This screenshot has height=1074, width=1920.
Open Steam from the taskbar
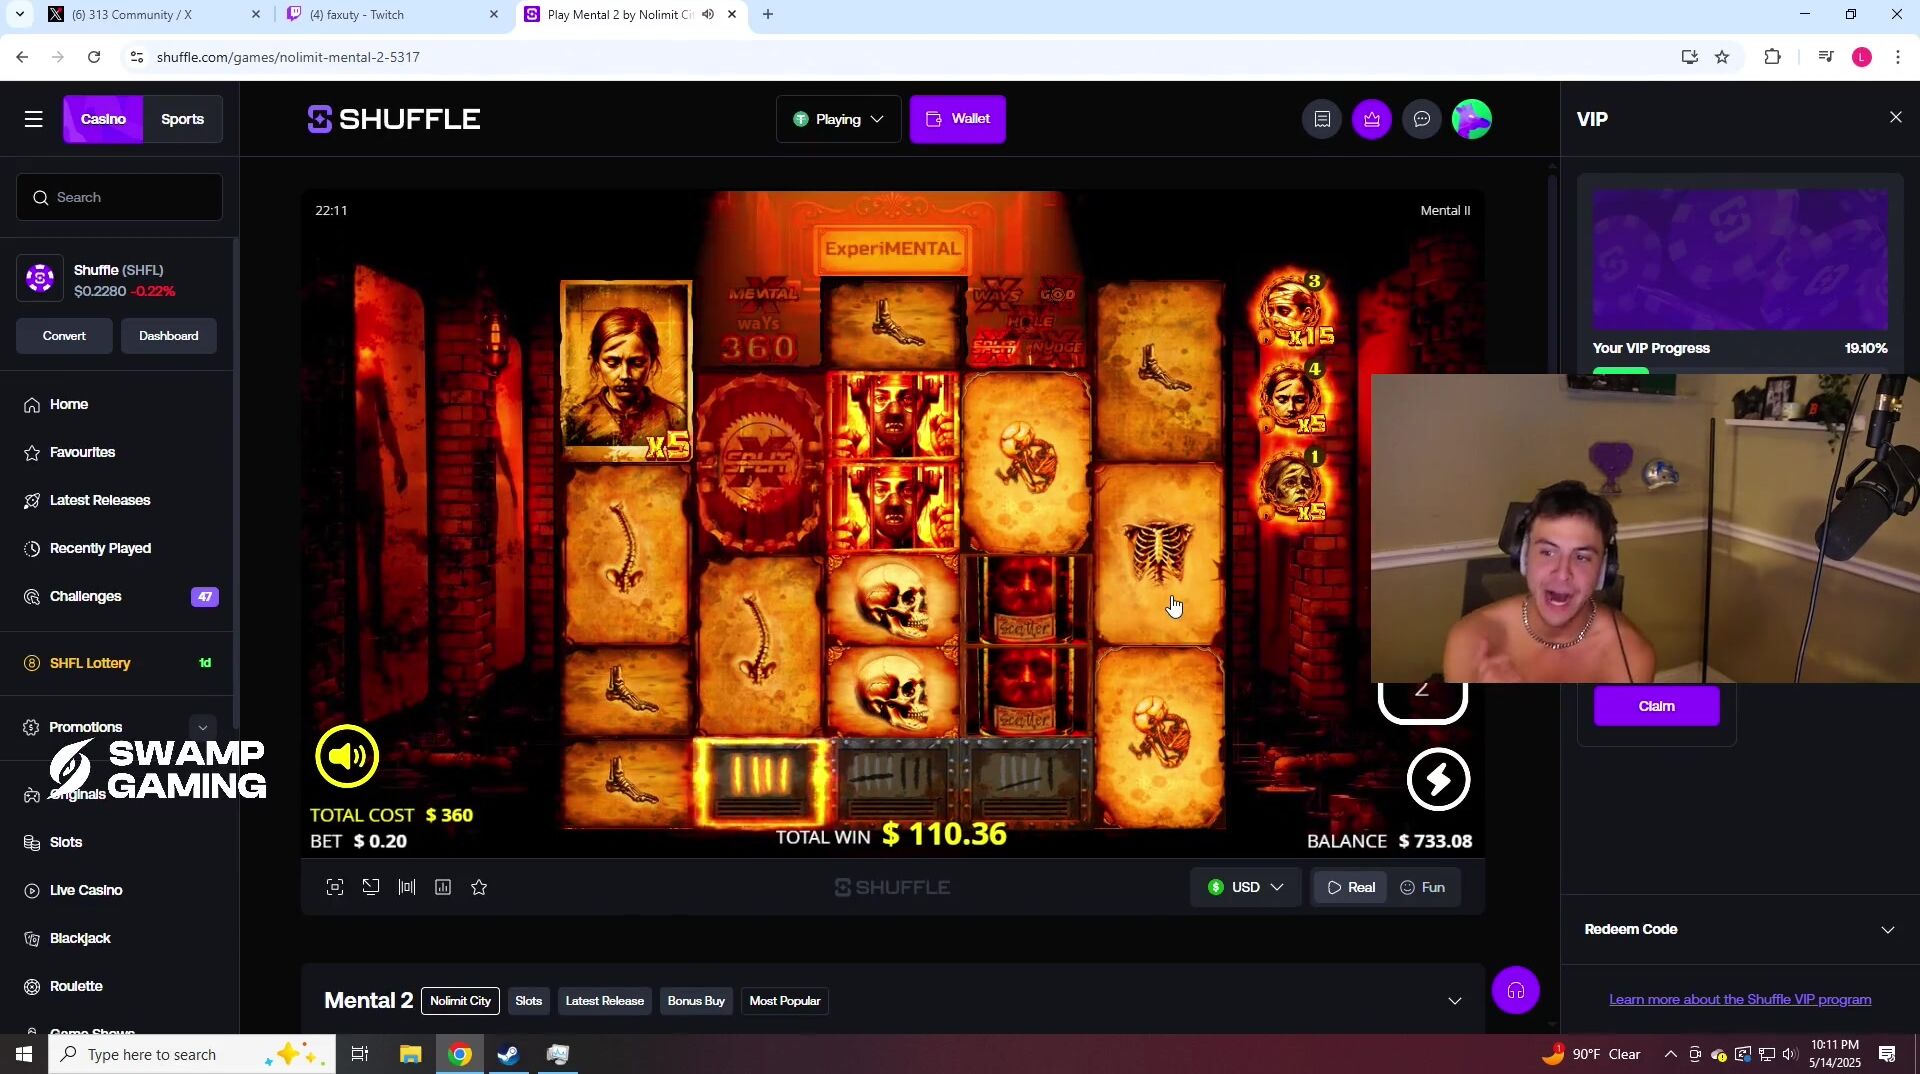(508, 1054)
